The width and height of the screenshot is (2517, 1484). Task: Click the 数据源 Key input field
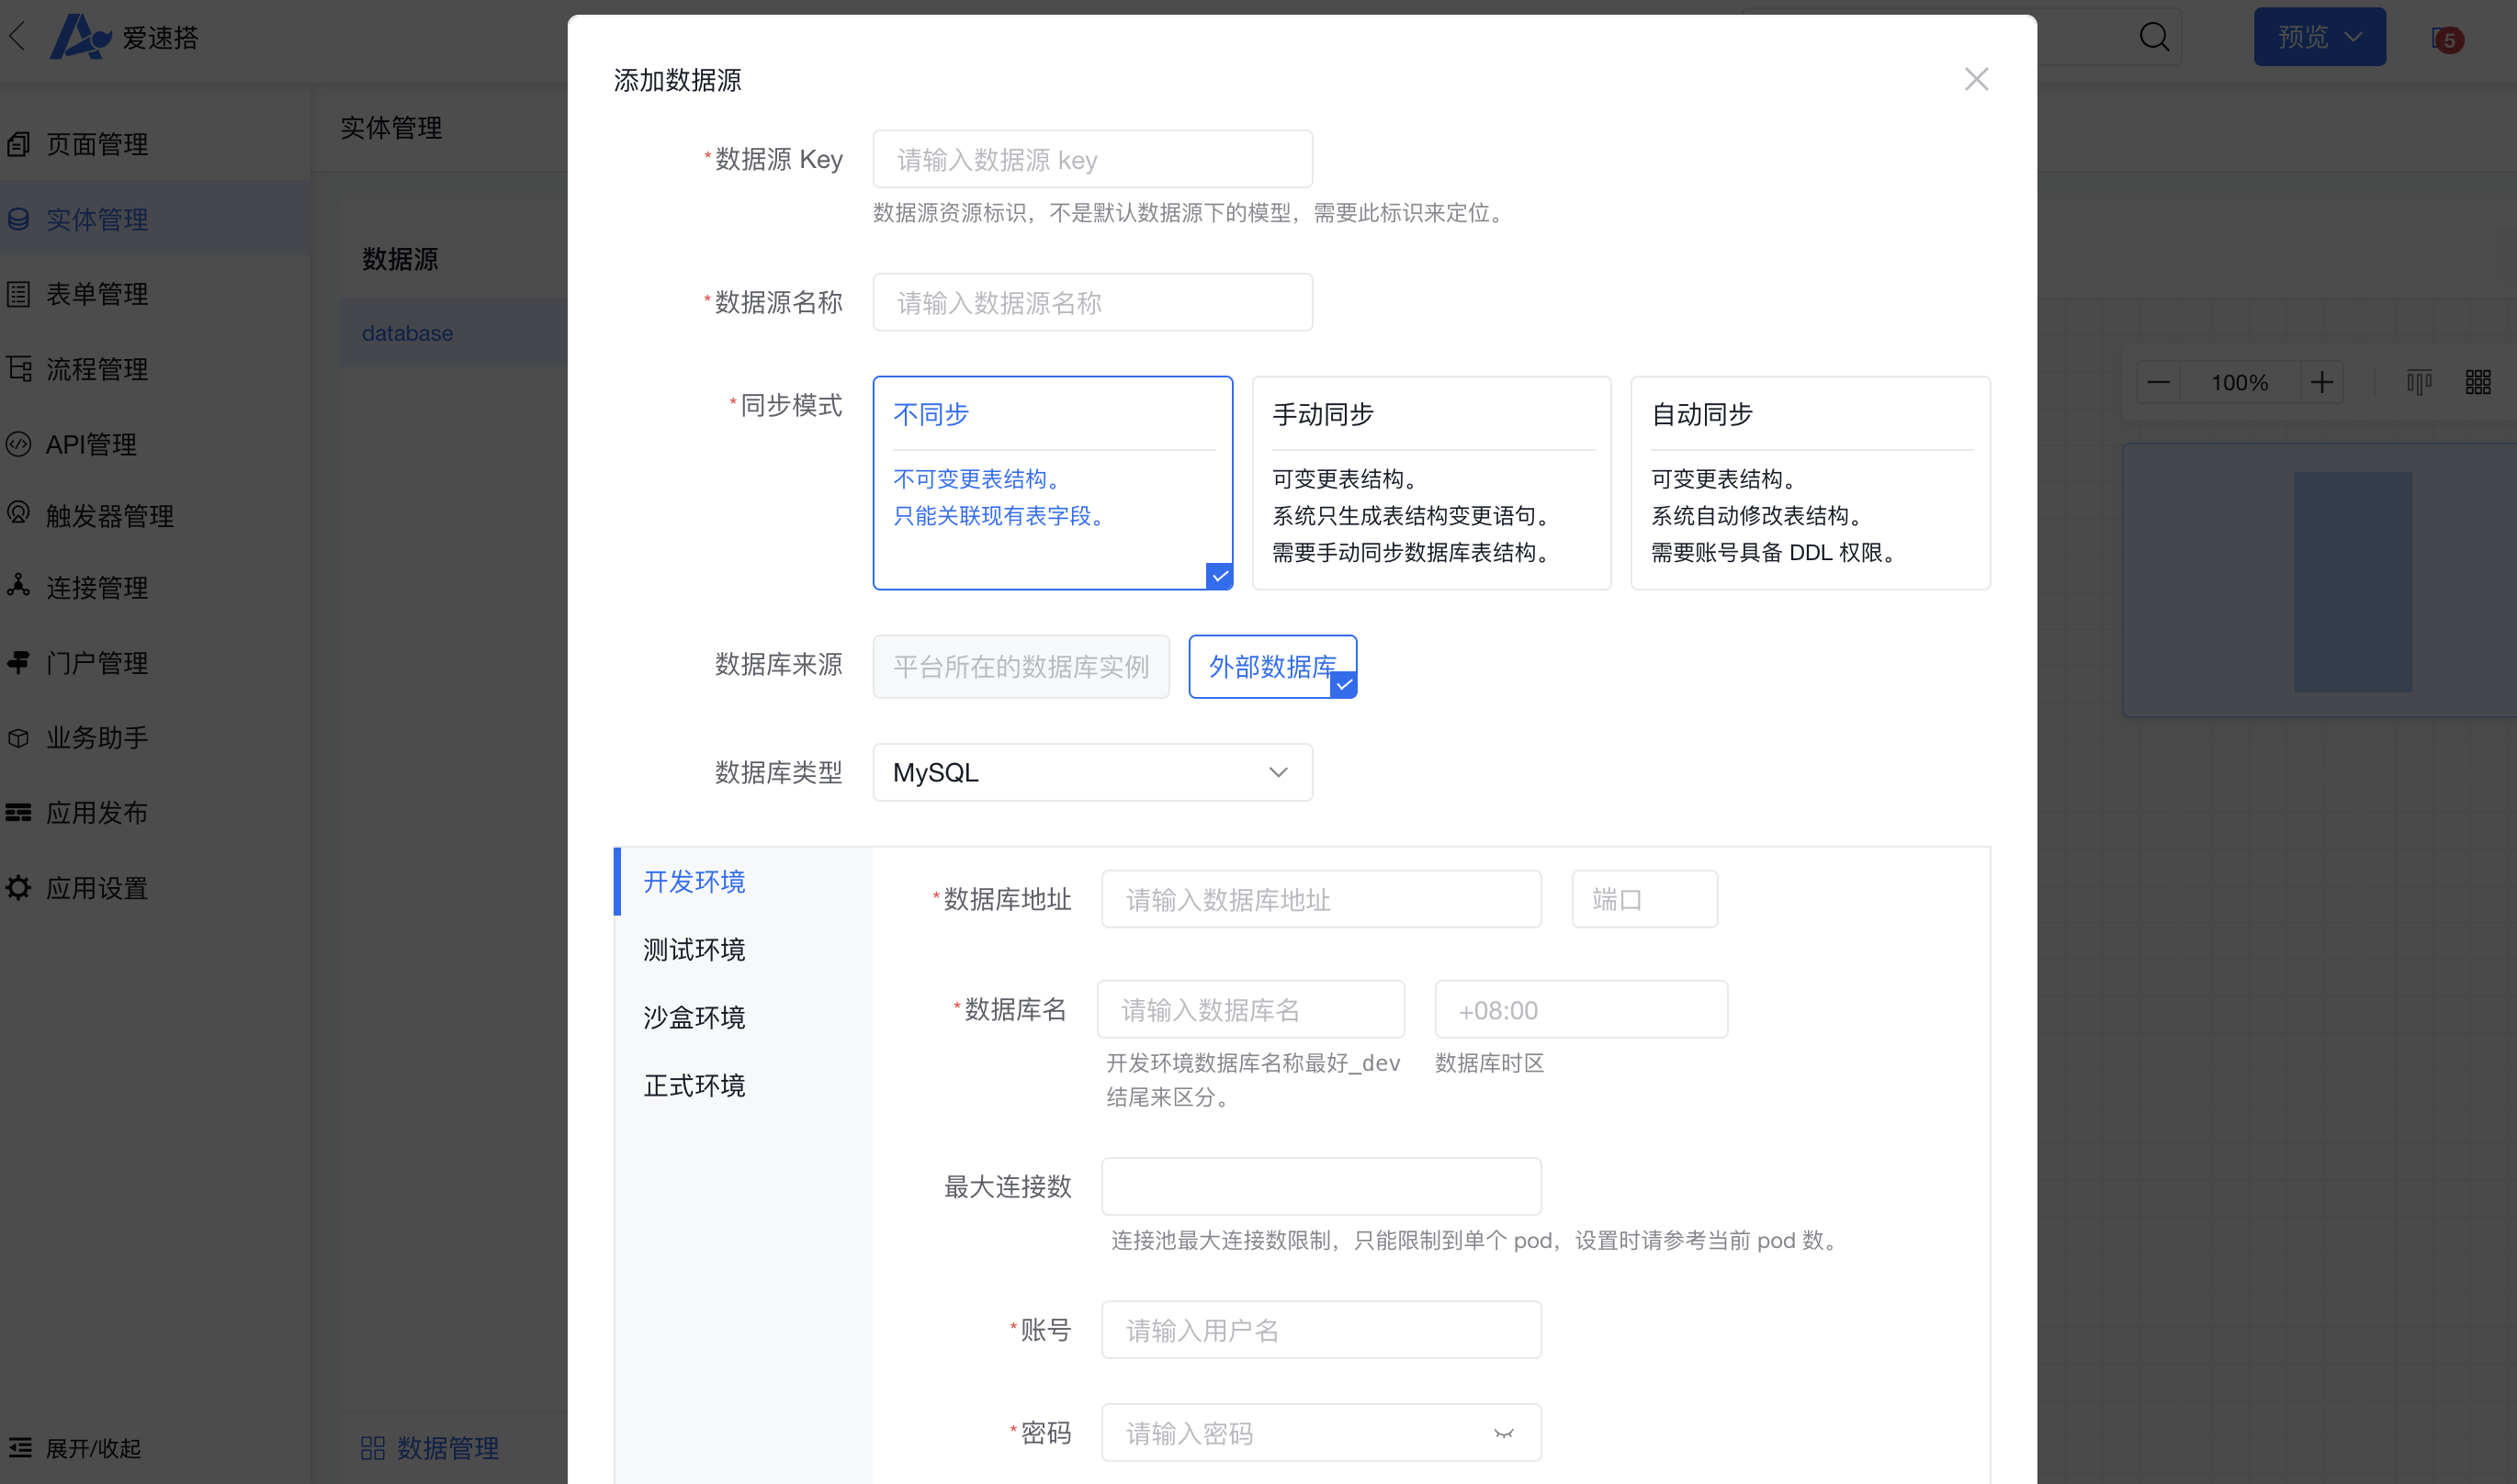(x=1092, y=159)
